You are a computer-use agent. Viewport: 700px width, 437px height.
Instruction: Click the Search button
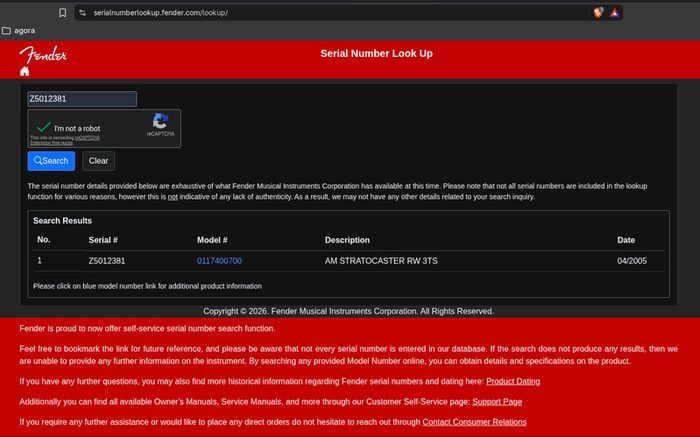[x=51, y=161]
